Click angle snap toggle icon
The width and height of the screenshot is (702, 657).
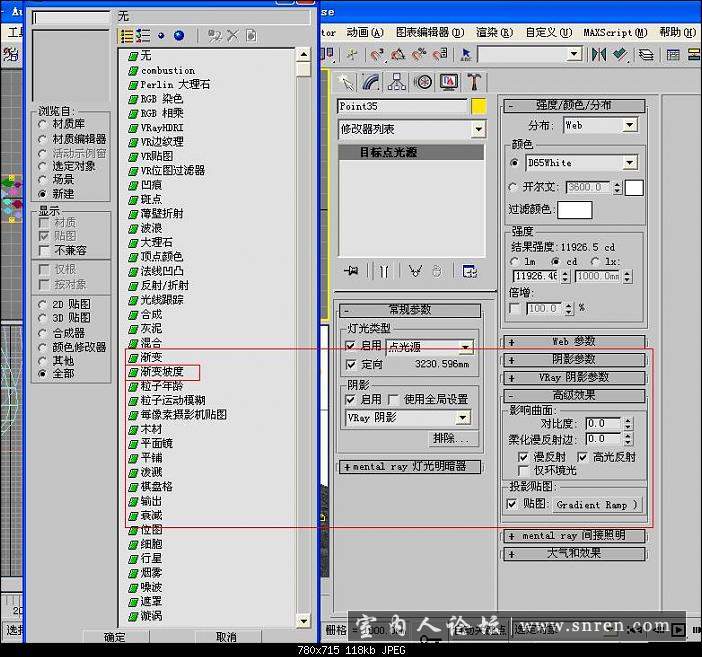(x=398, y=55)
